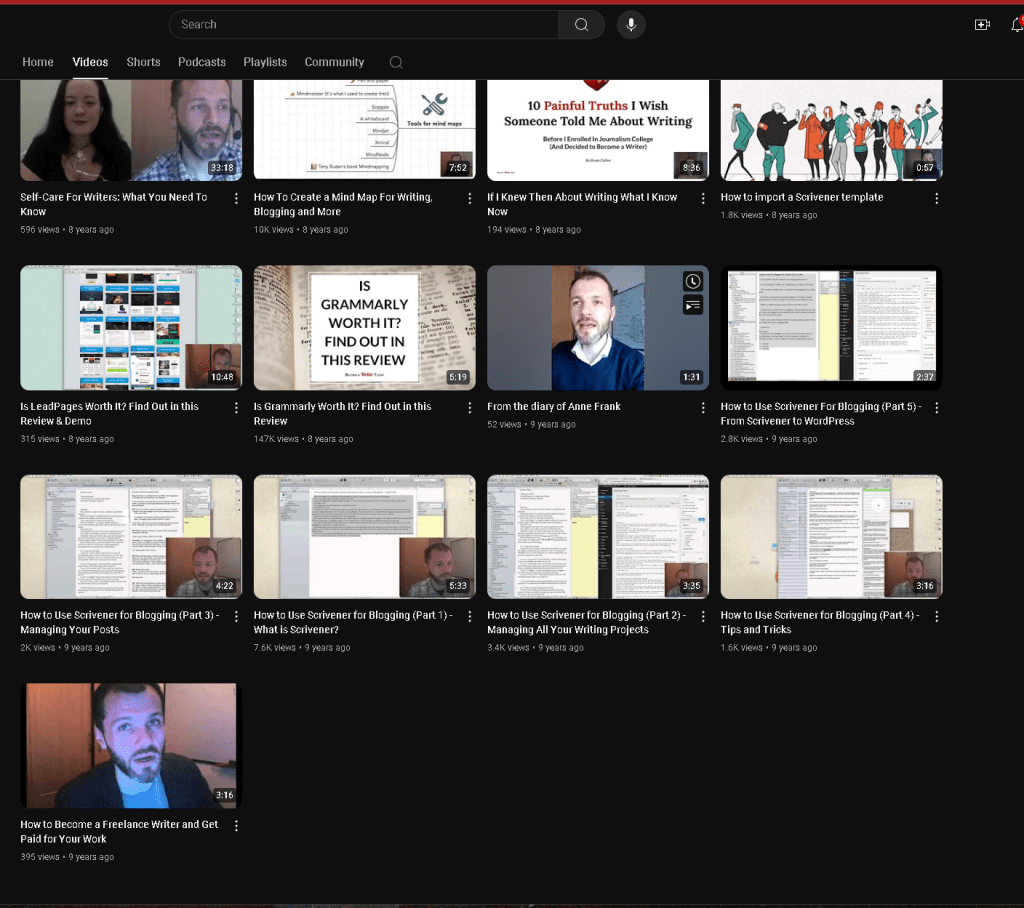Play the 33:18 Self-Care video thumbnail
This screenshot has height=908, width=1024.
click(x=131, y=130)
